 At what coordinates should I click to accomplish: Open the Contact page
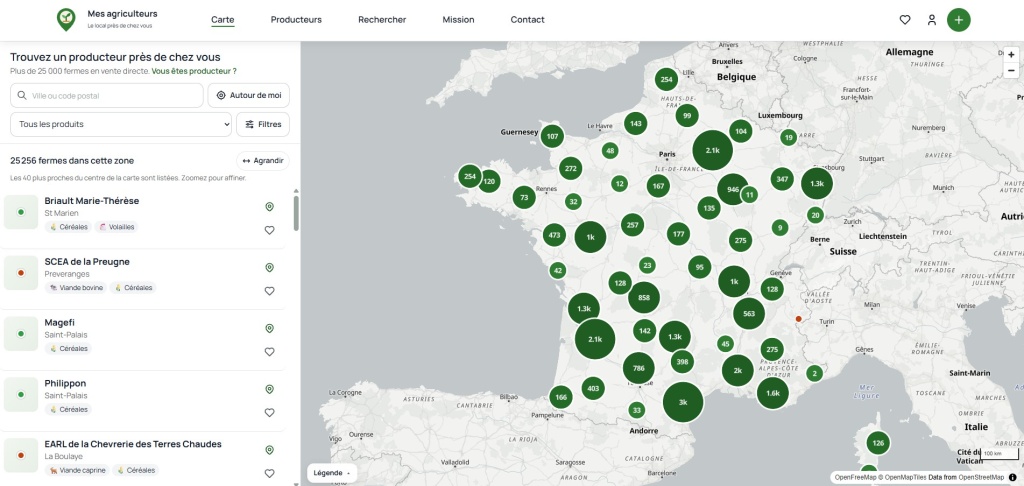[528, 20]
